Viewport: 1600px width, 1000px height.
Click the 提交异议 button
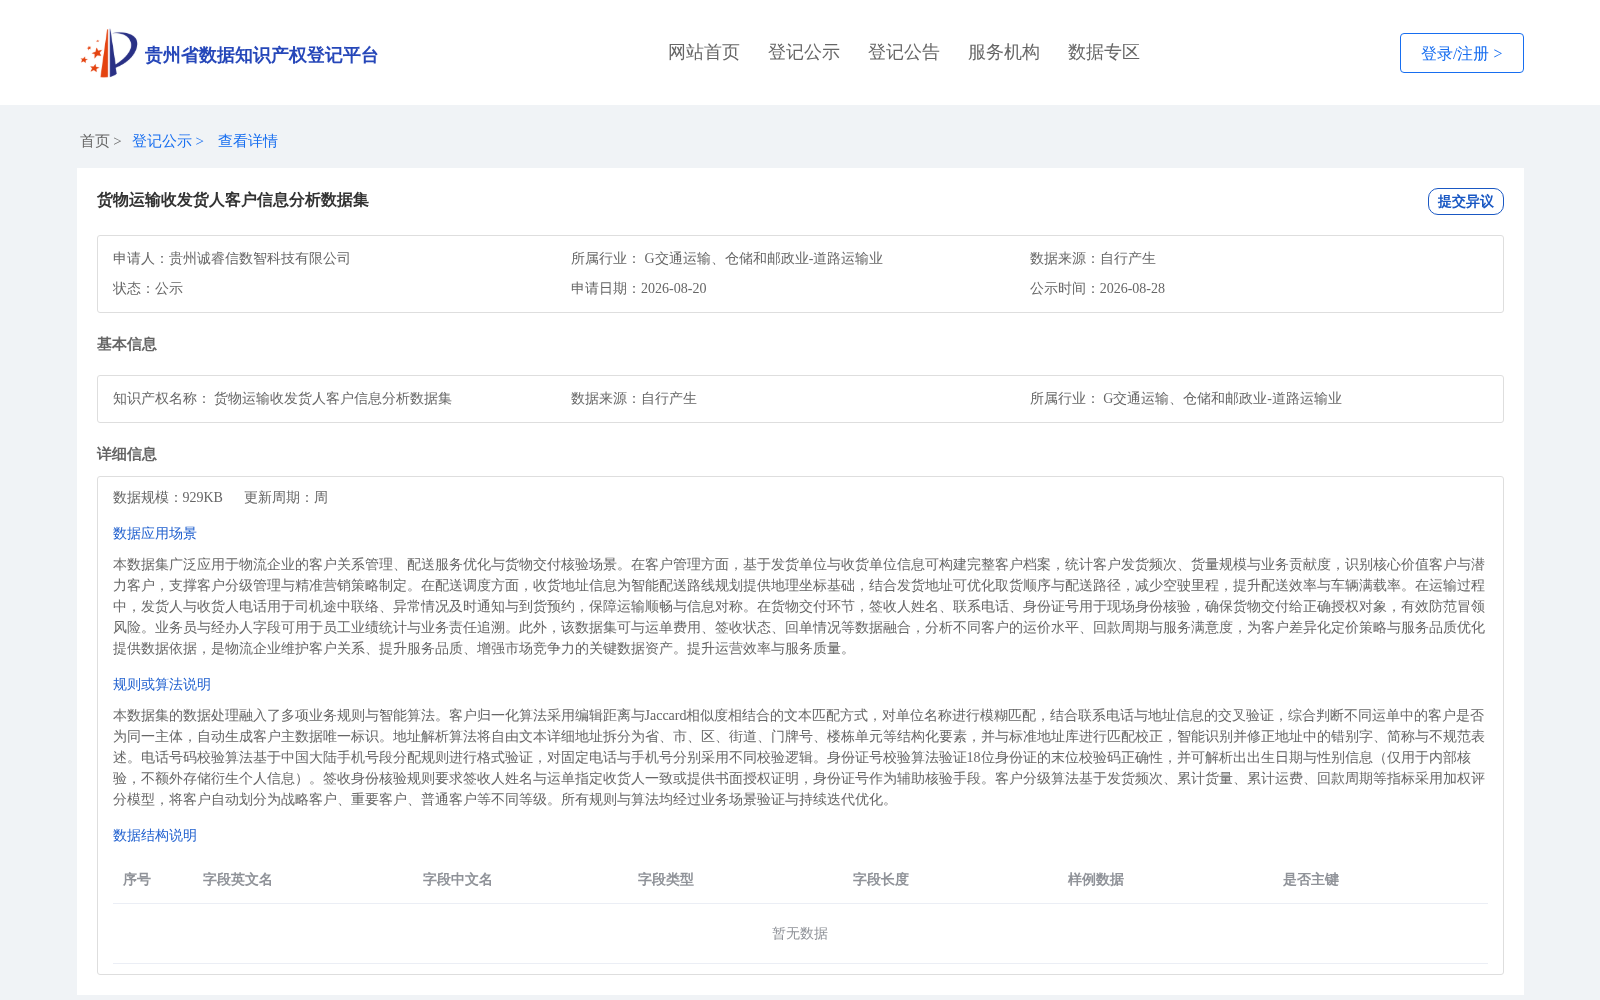click(1465, 201)
